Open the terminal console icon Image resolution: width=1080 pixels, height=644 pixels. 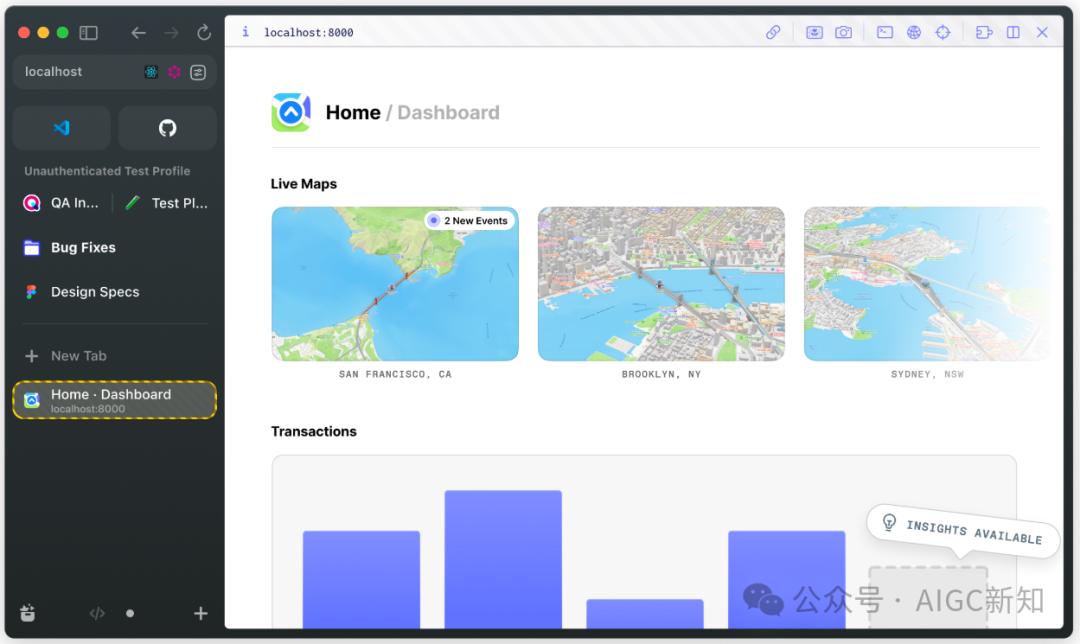click(x=885, y=32)
